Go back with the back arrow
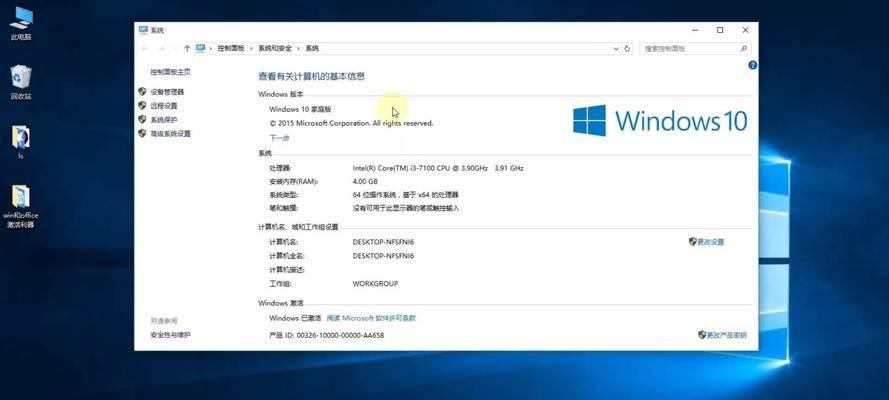Image resolution: width=889 pixels, height=400 pixels. pos(145,49)
